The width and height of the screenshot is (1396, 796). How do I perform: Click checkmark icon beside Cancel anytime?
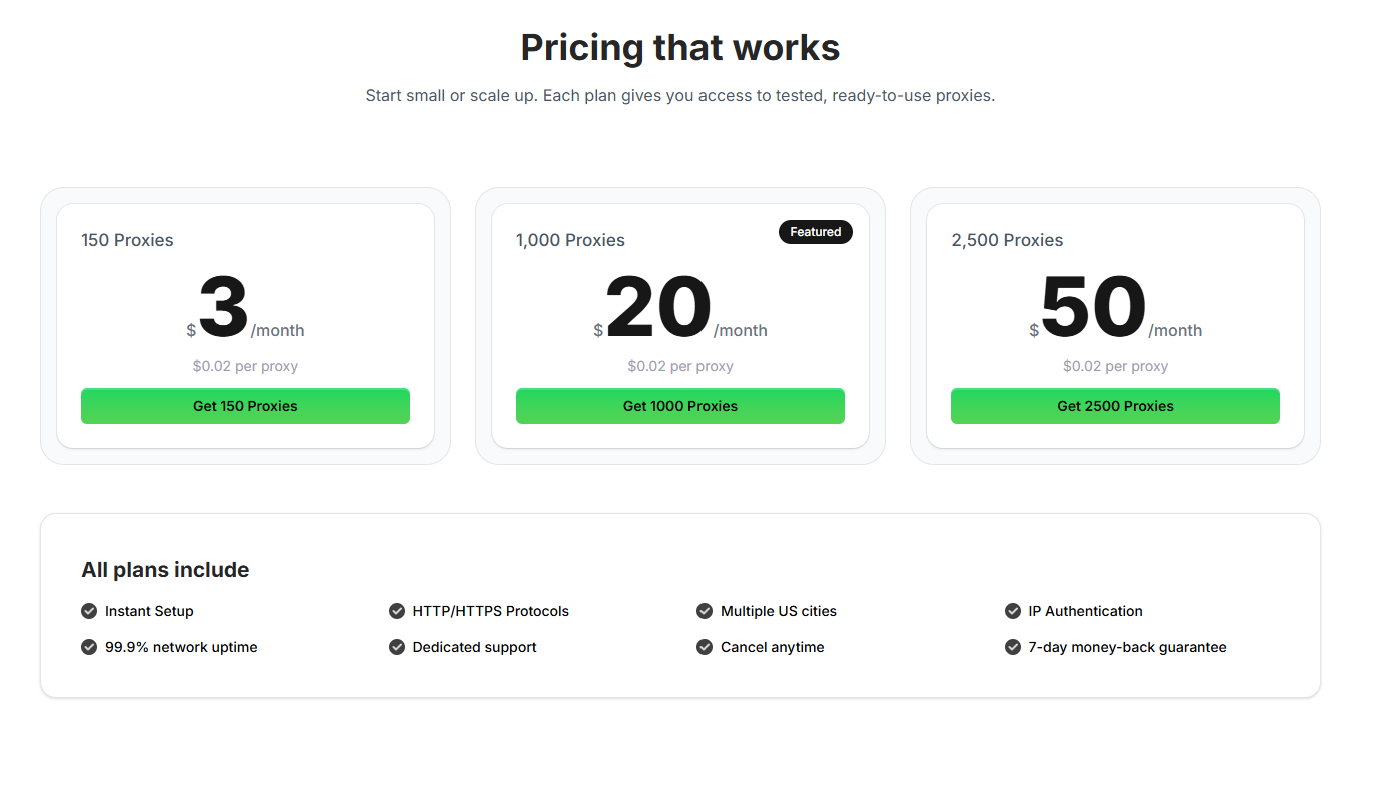coord(704,647)
